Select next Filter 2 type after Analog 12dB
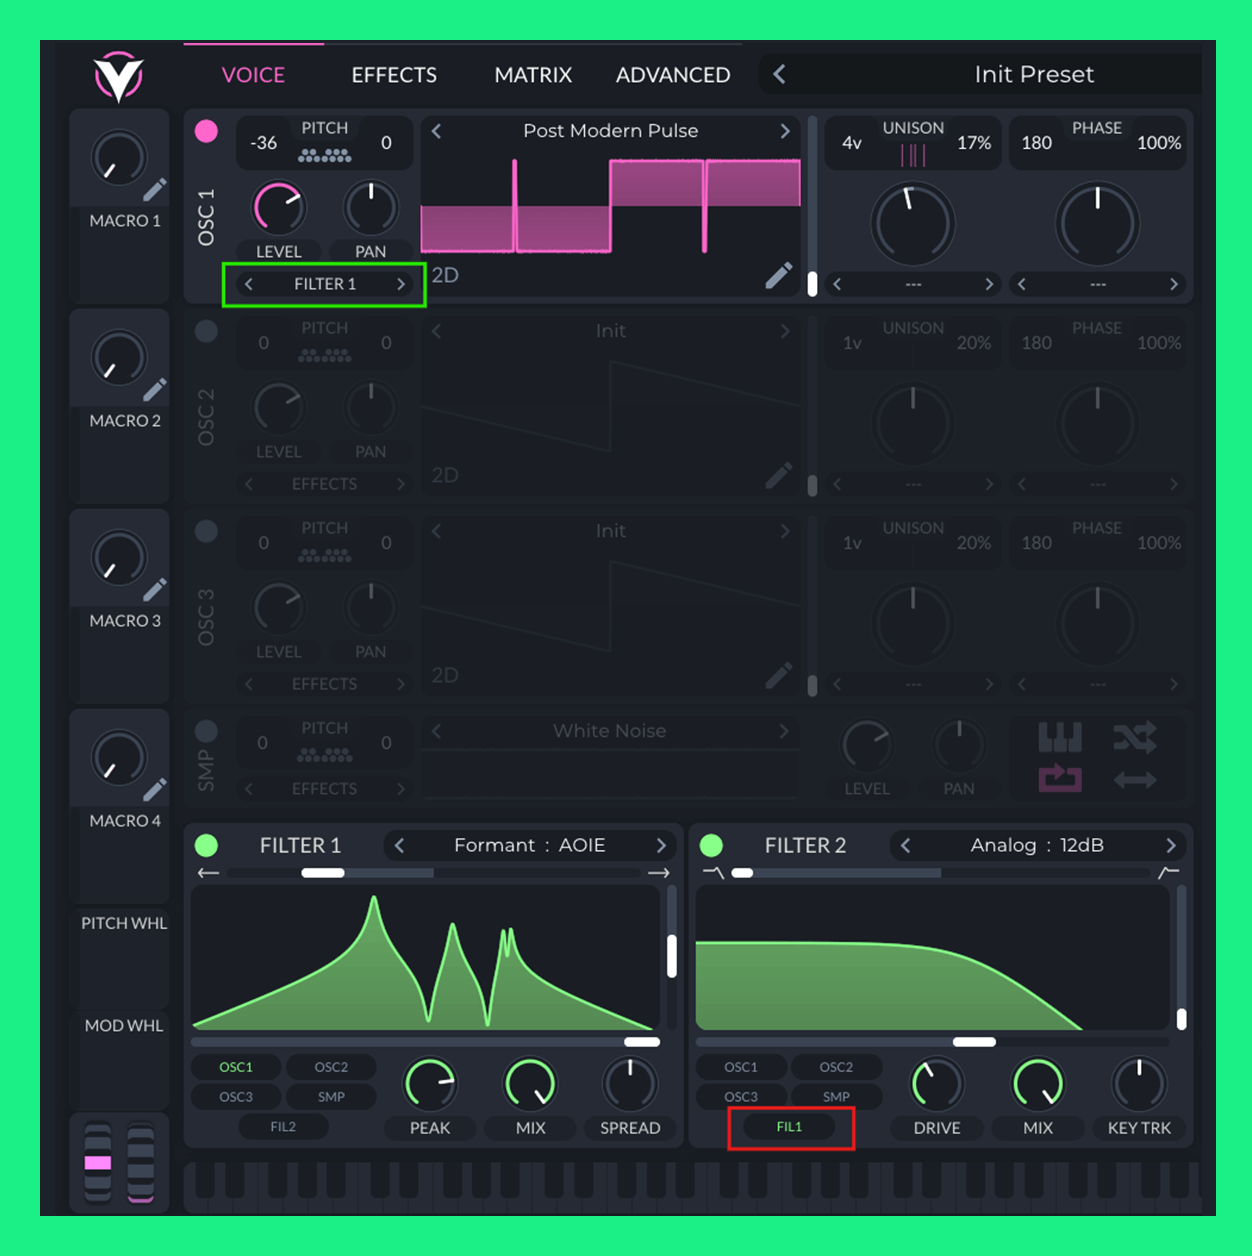The width and height of the screenshot is (1252, 1256). 1170,845
